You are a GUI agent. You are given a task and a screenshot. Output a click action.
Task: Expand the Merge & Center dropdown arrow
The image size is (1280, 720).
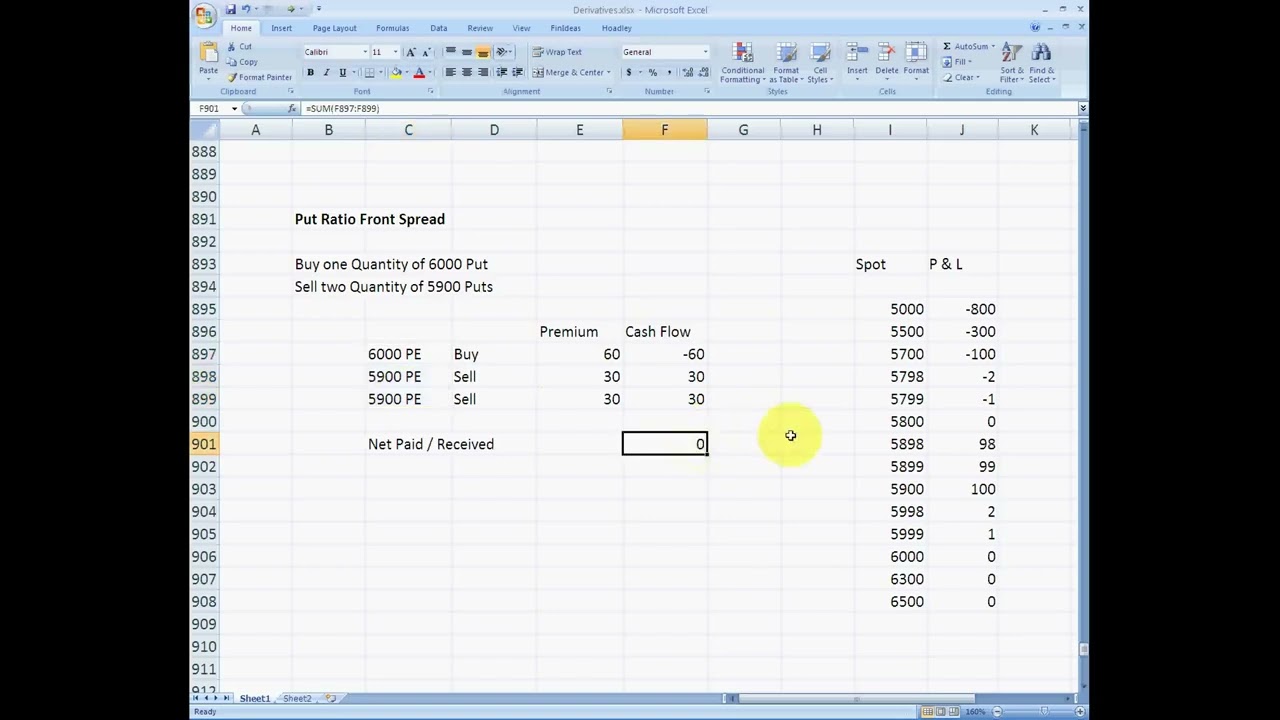click(x=608, y=72)
